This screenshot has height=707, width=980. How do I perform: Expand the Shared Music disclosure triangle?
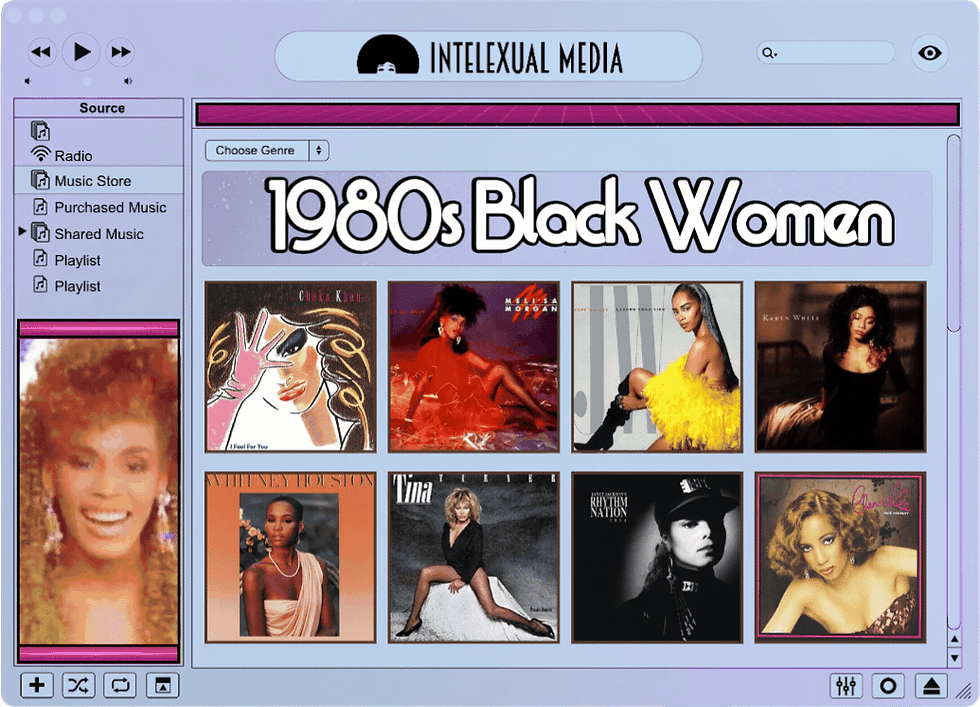22,231
